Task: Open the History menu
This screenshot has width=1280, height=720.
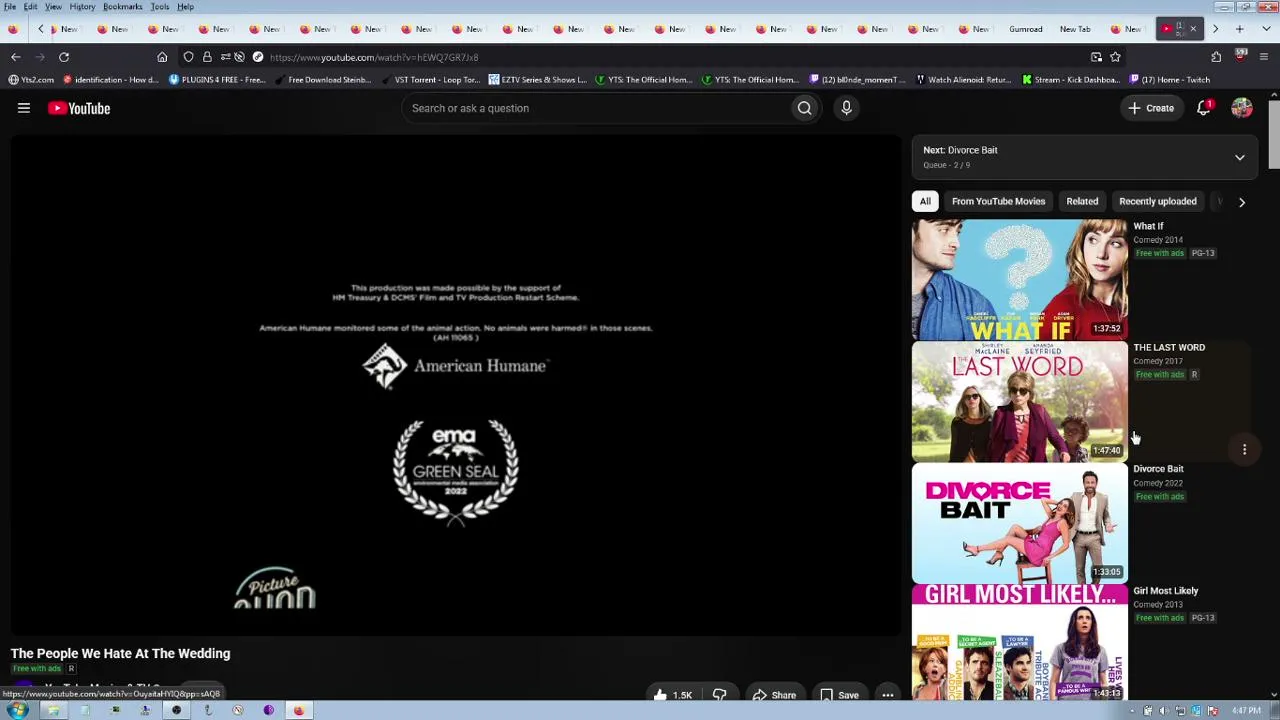Action: (82, 7)
